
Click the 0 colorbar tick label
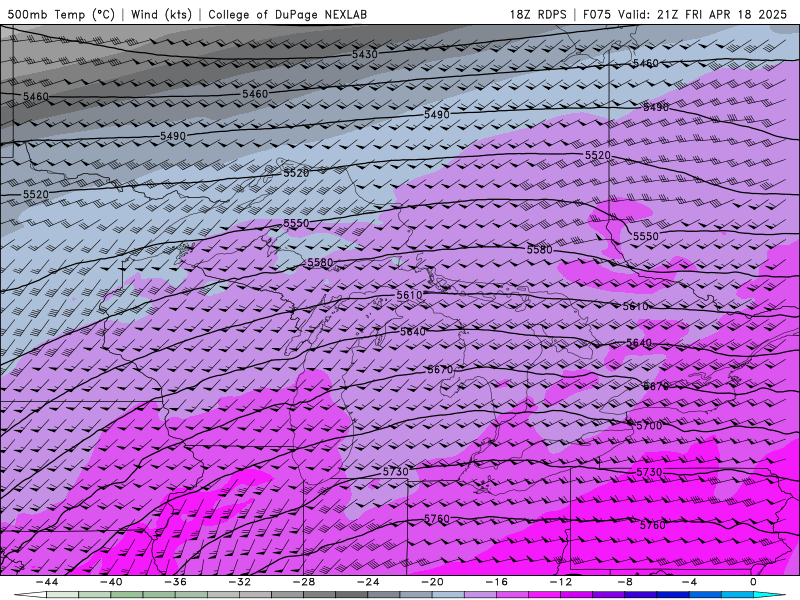754,582
